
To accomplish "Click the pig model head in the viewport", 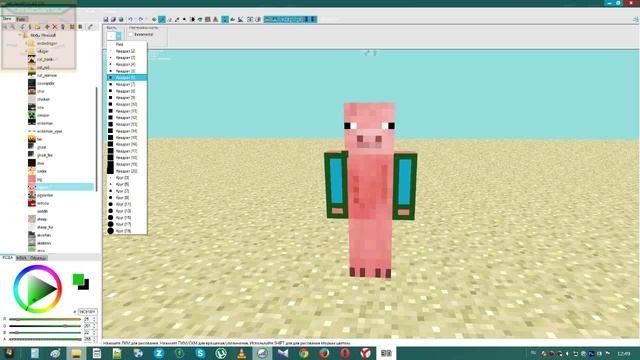I will tap(369, 127).
